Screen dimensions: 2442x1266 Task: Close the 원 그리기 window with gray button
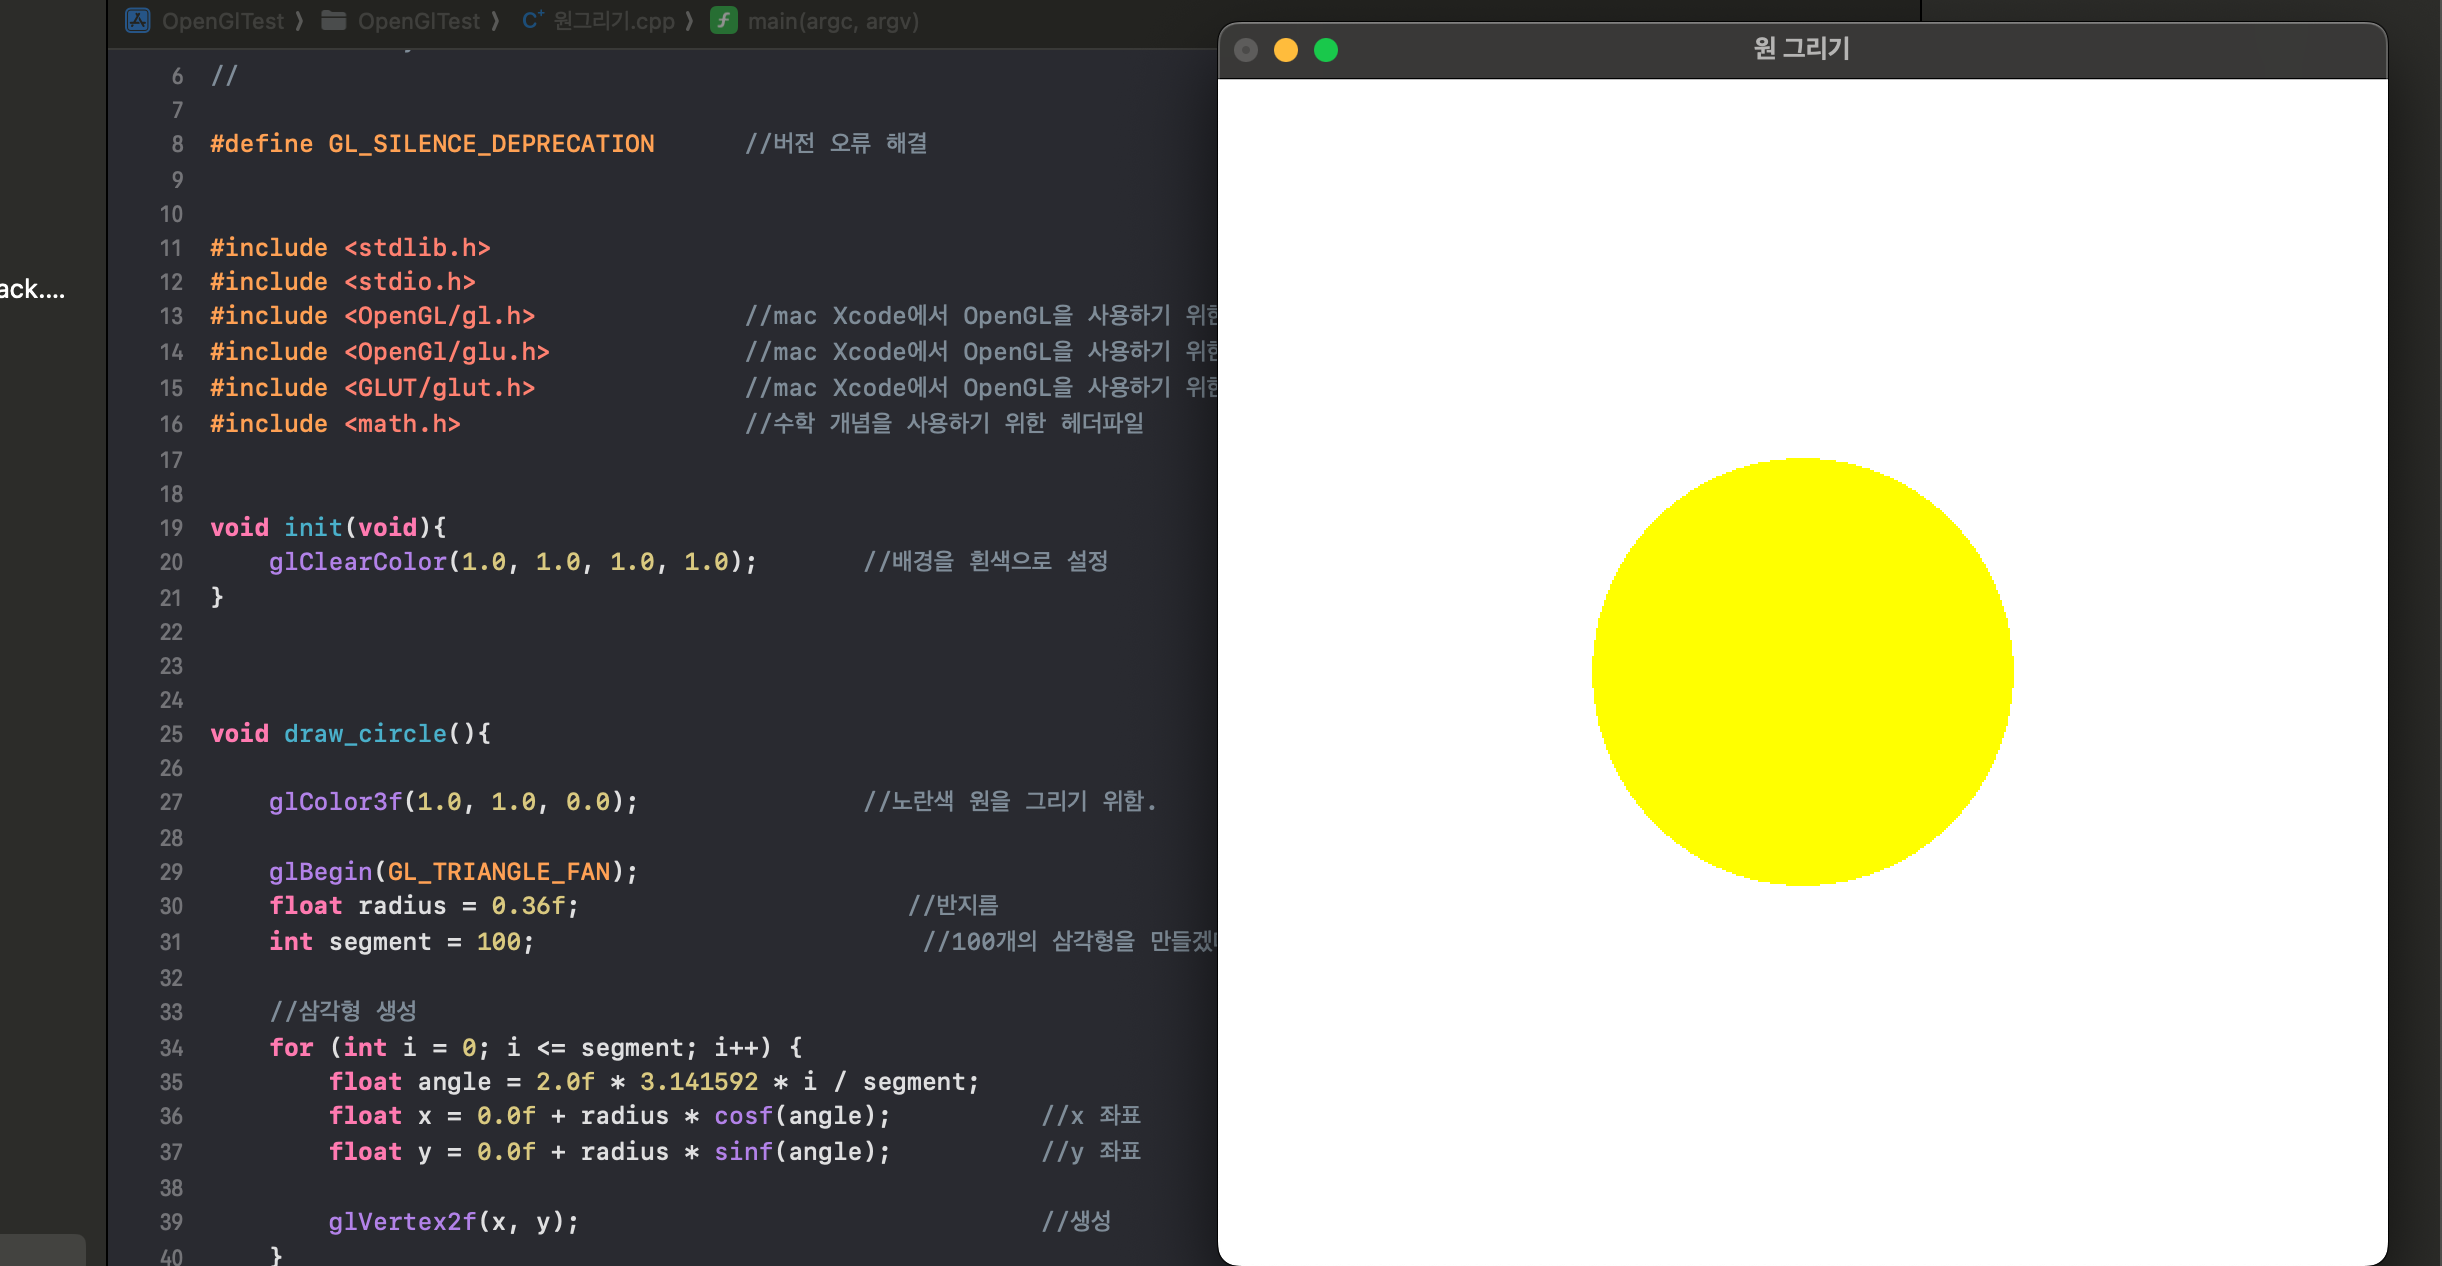[1246, 50]
